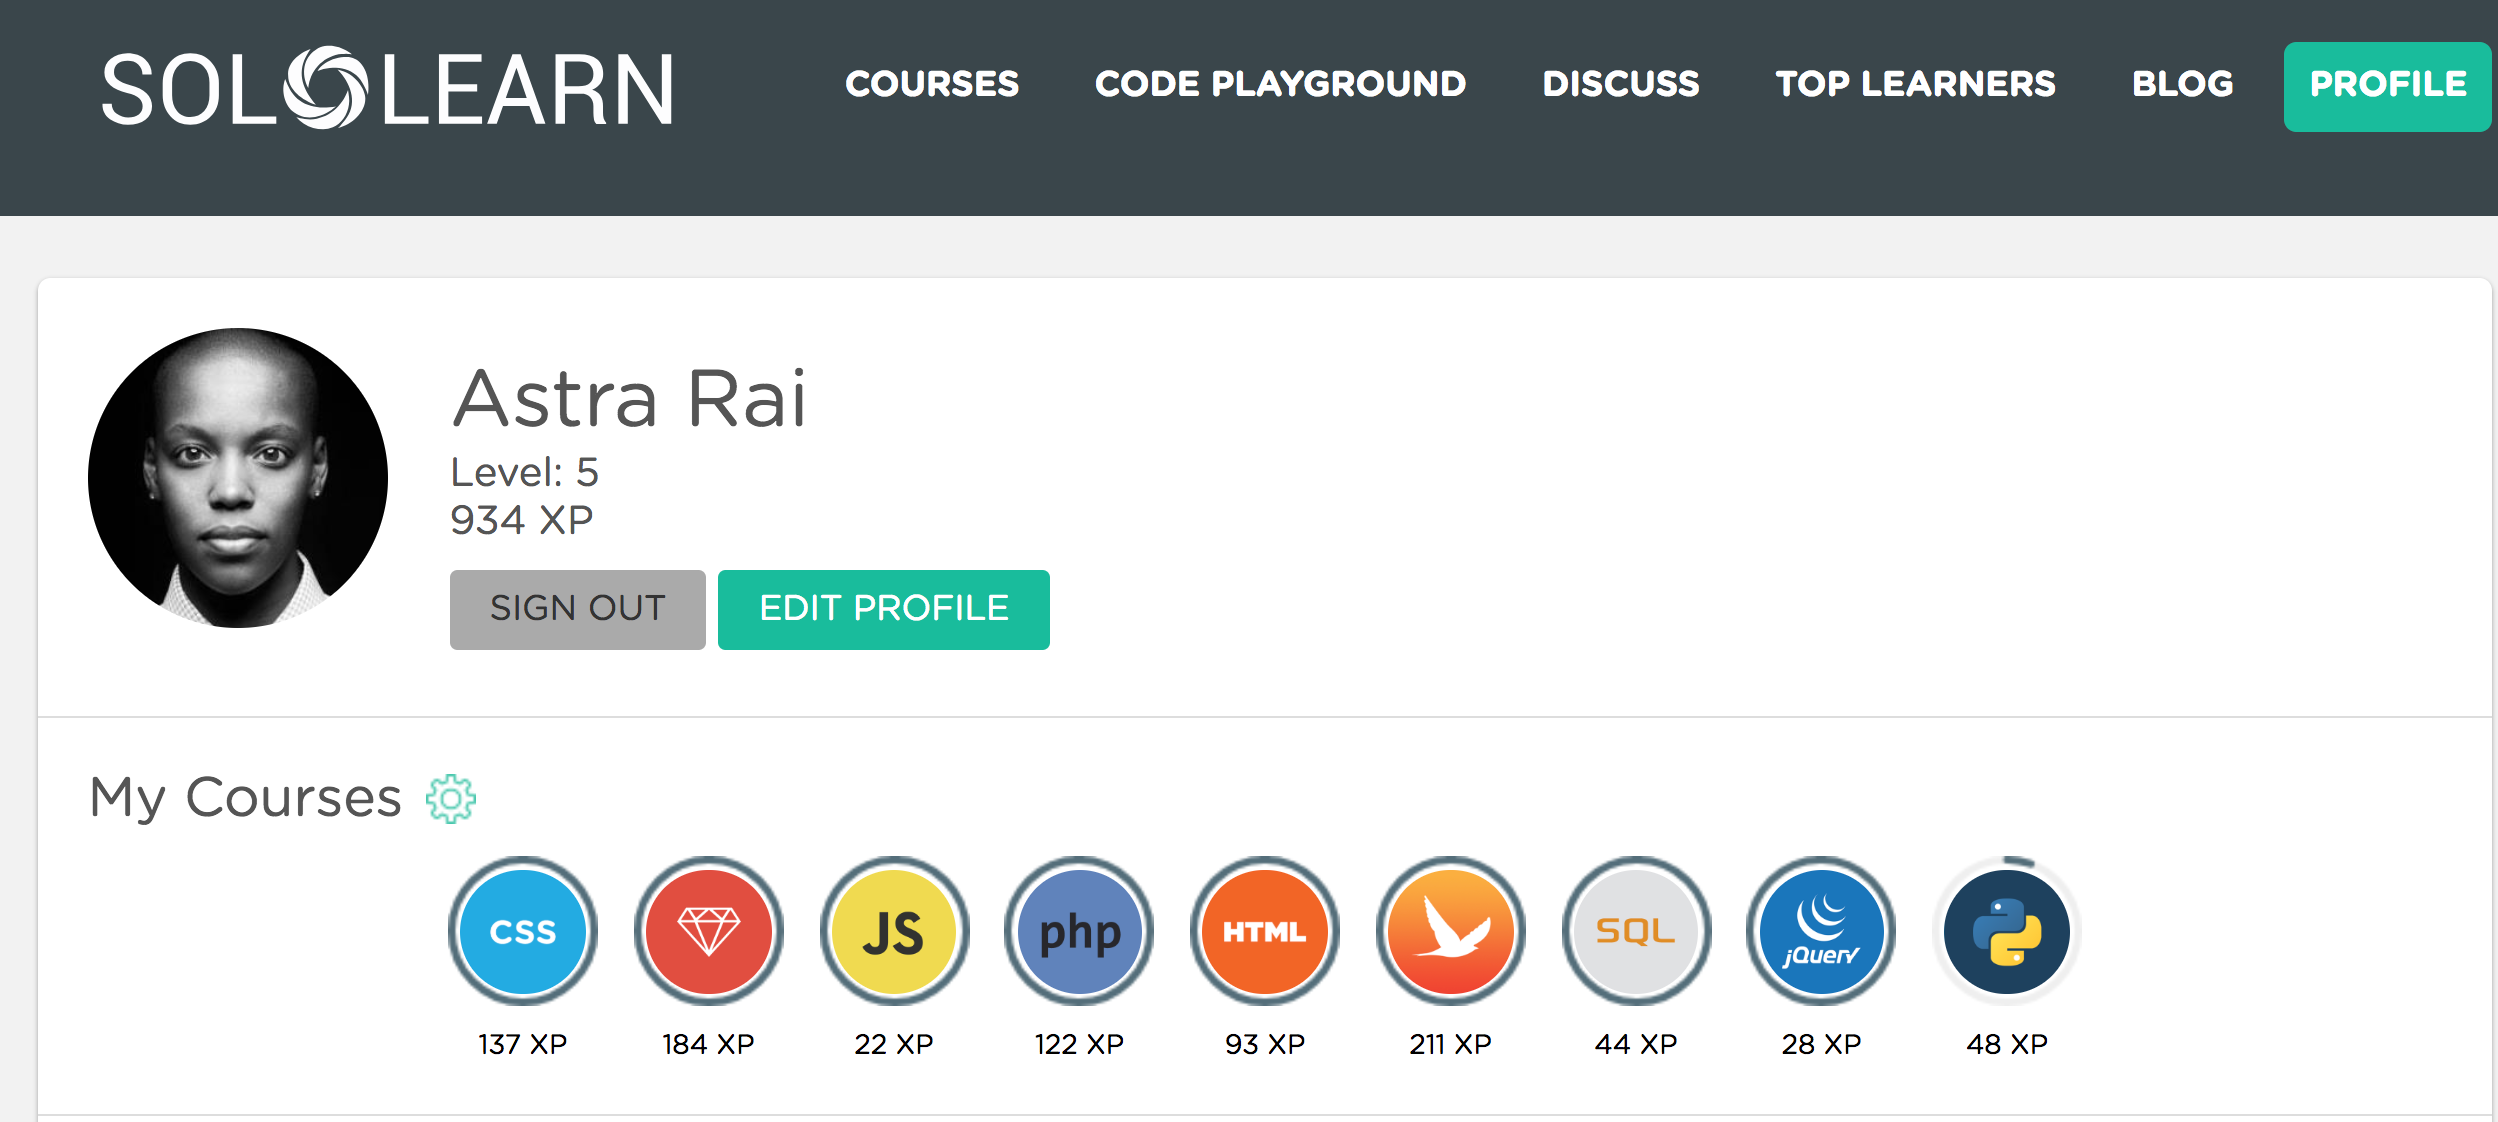Viewport: 2498px width, 1122px height.
Task: Click the '28 XP' label under jQuery
Action: (x=1822, y=1044)
